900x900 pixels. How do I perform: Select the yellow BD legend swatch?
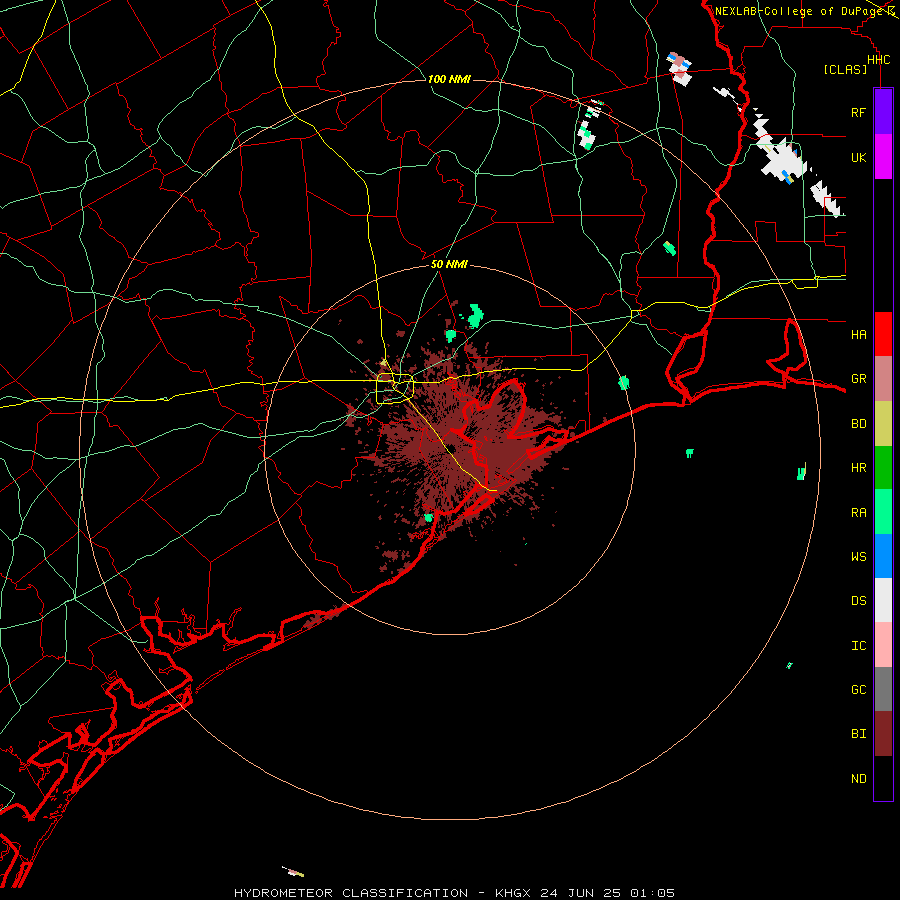883,424
